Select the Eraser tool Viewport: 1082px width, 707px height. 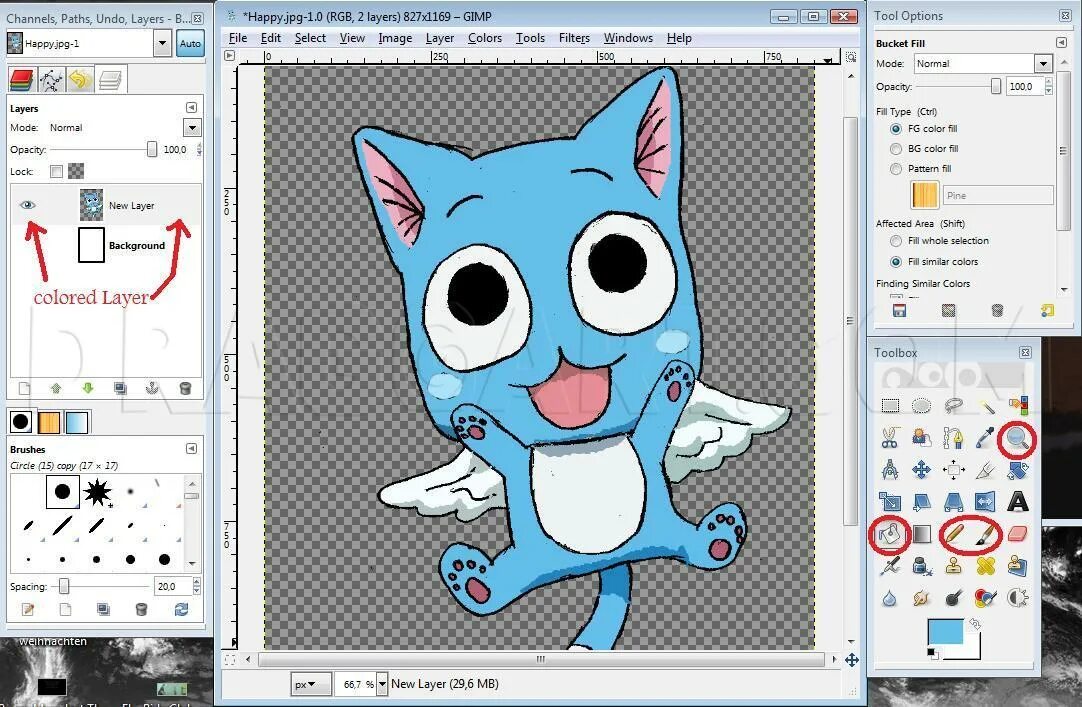coord(1019,534)
